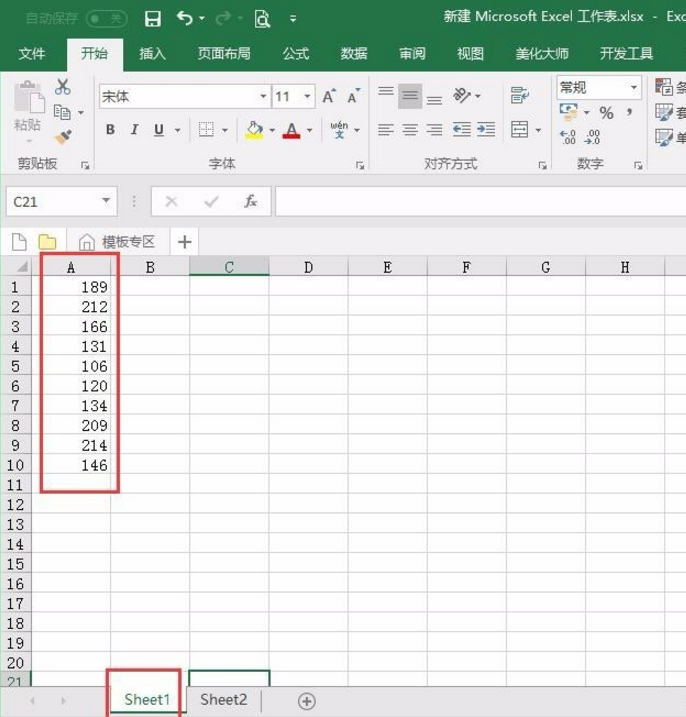Toggle align text right
The image size is (686, 717).
point(434,129)
